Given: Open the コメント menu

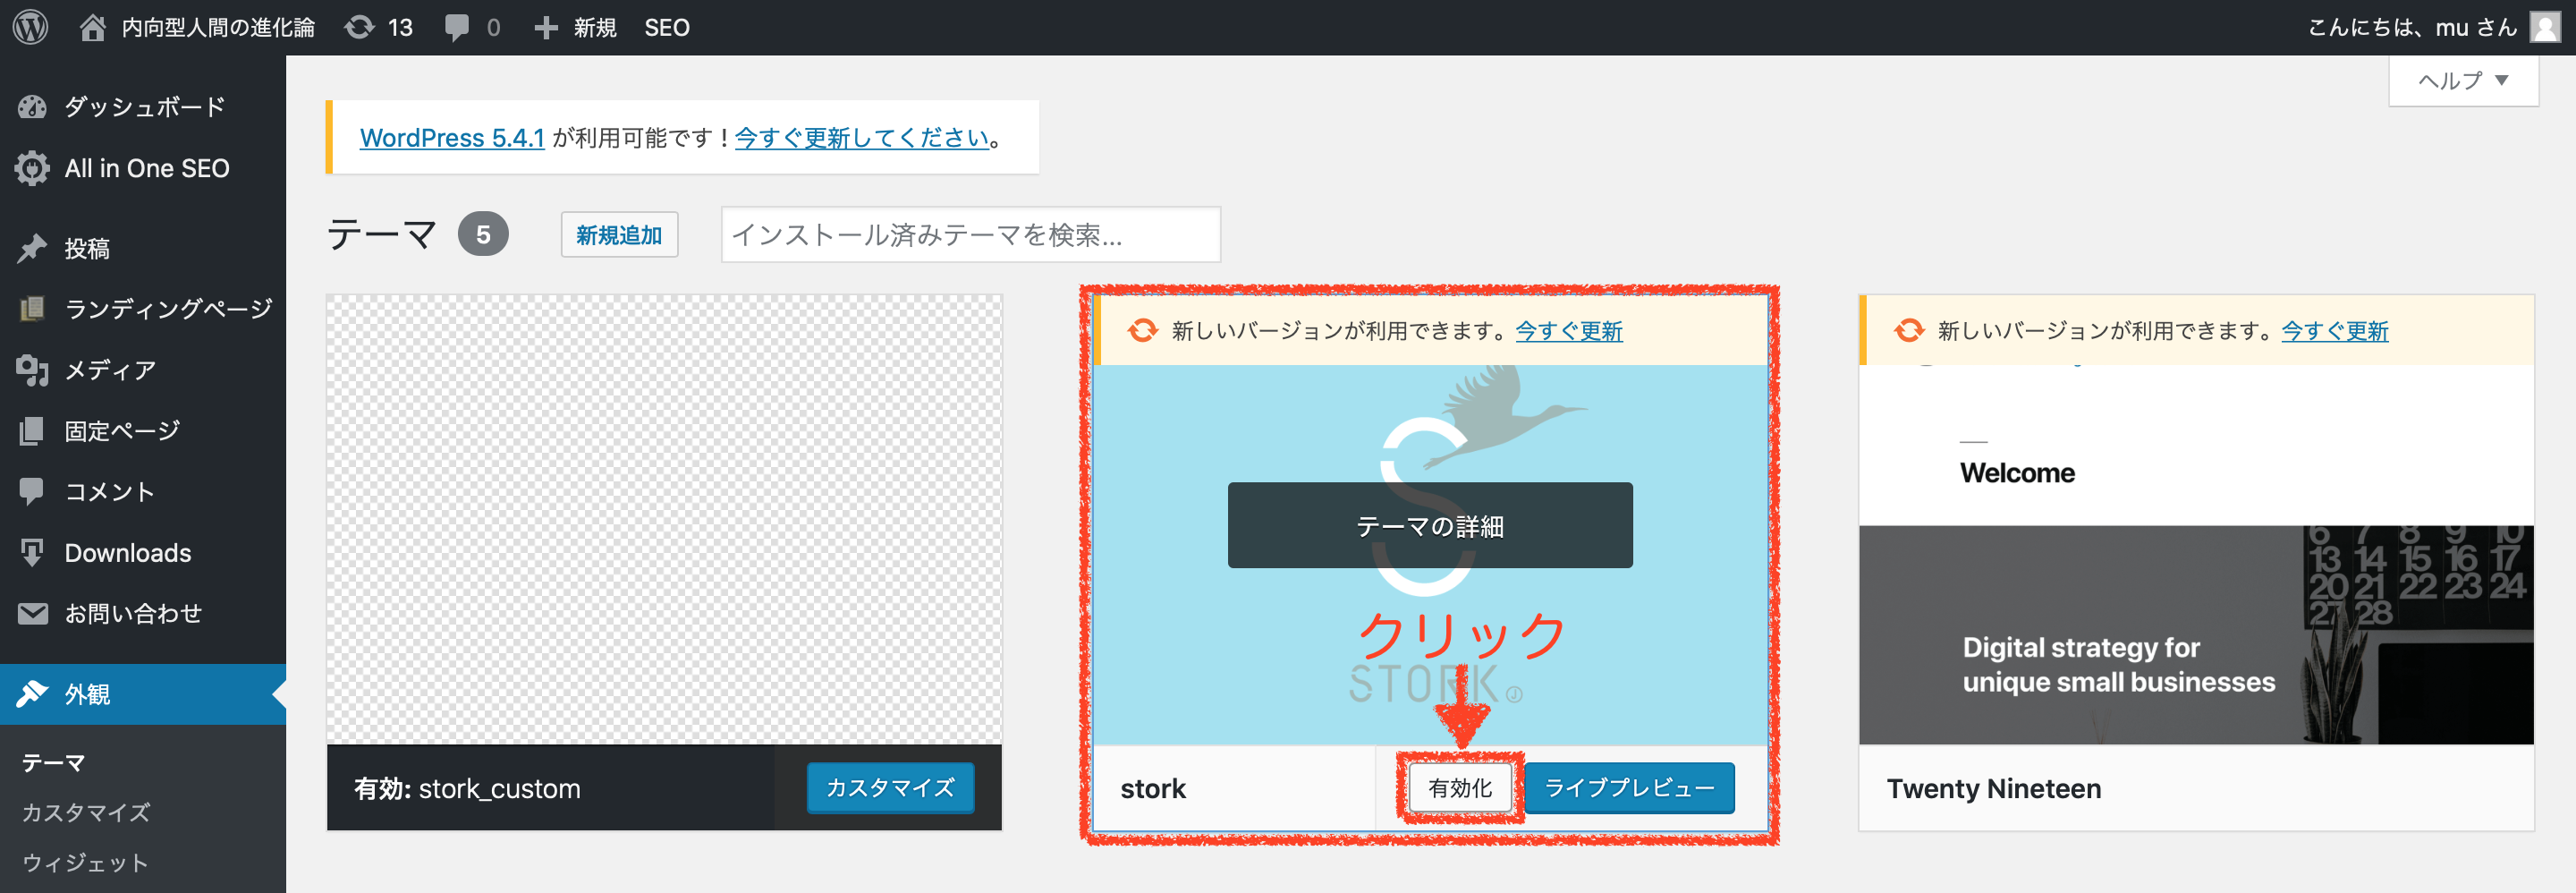Looking at the screenshot, I should [143, 491].
